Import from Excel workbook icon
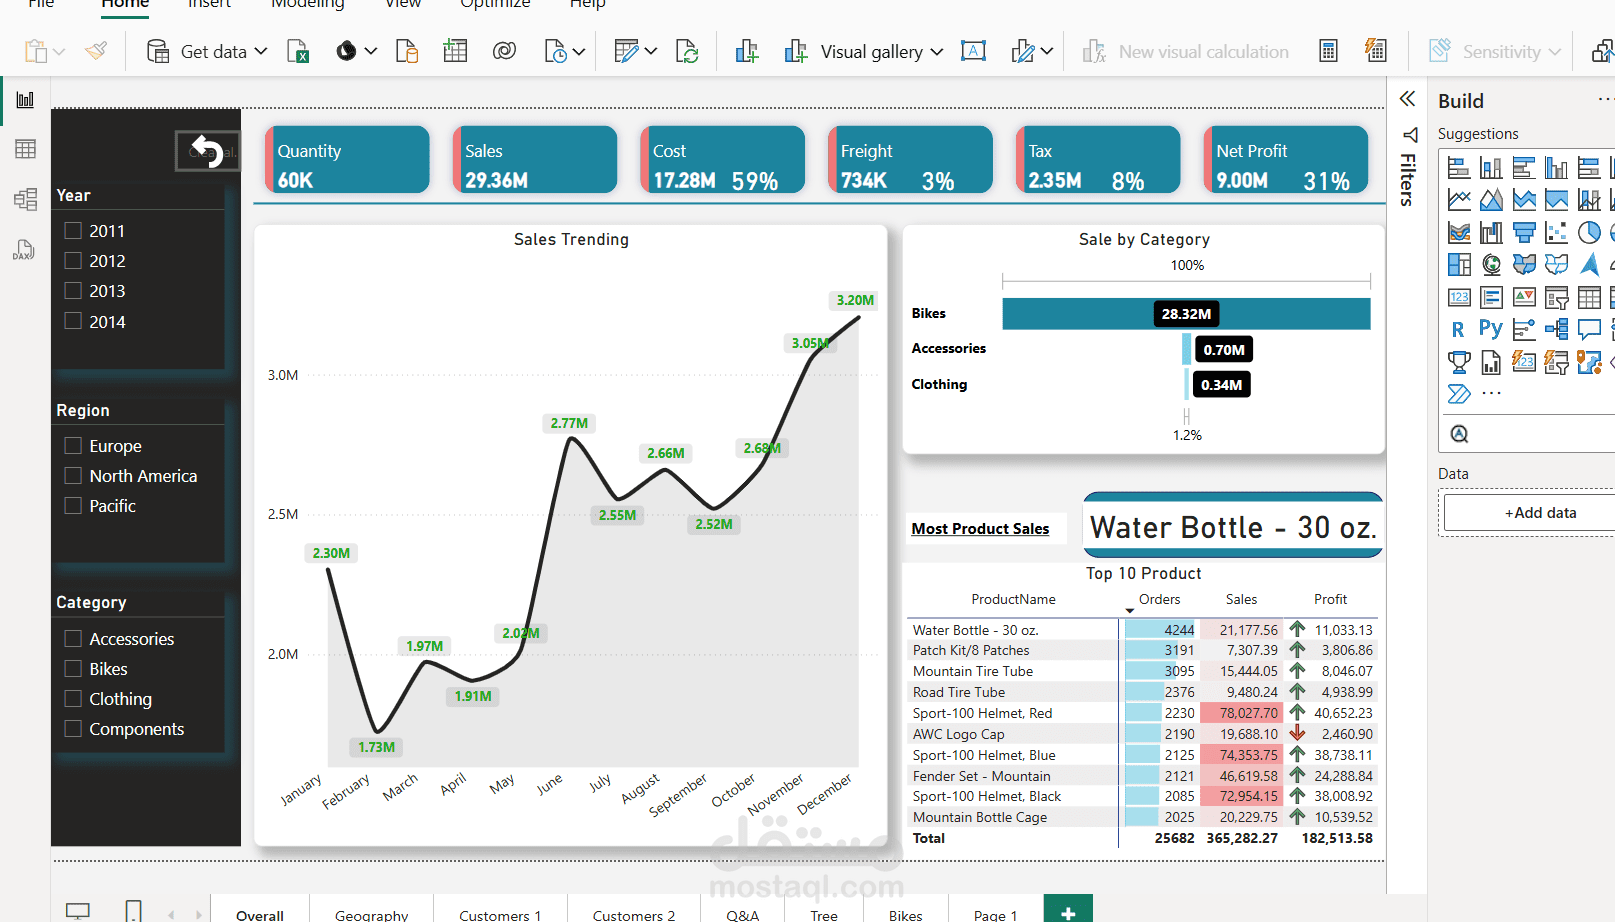This screenshot has width=1615, height=922. pos(298,51)
